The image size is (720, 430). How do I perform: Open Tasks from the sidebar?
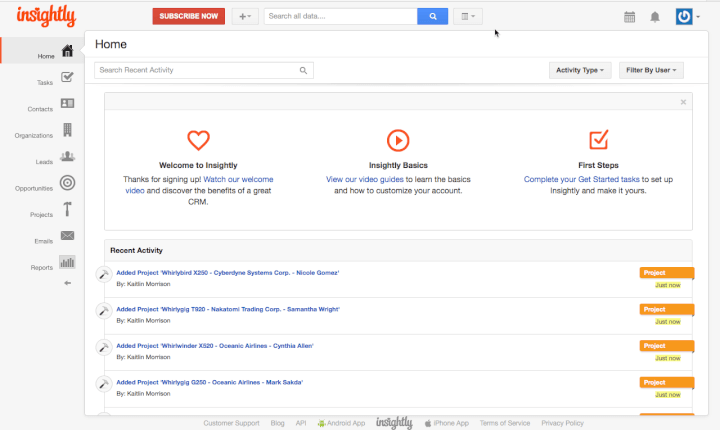pos(67,78)
